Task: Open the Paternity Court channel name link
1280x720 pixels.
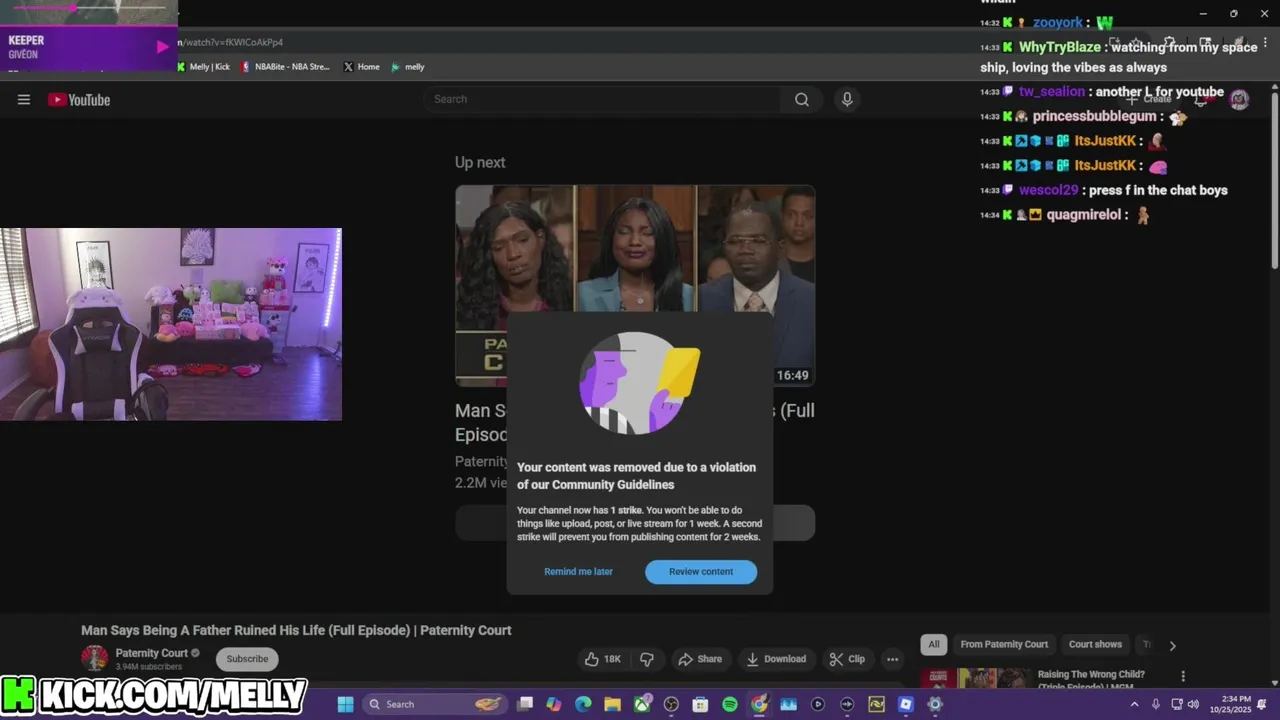Action: pyautogui.click(x=152, y=653)
